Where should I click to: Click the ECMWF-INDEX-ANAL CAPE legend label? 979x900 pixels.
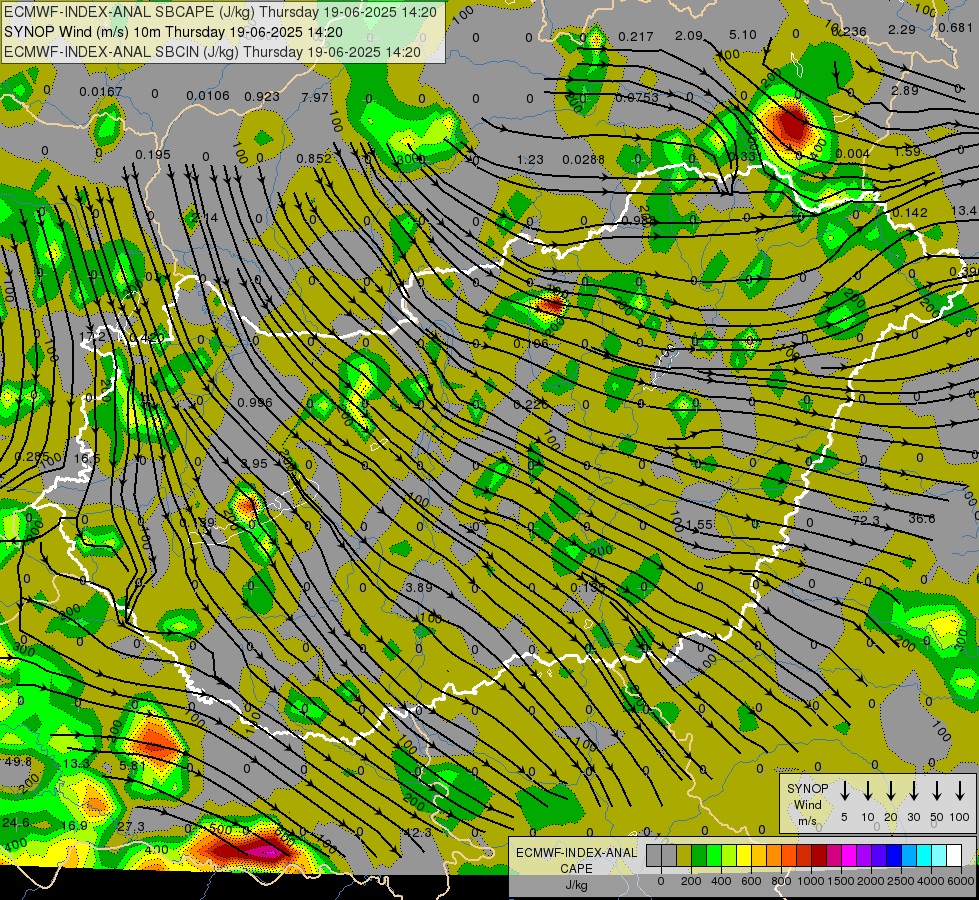point(576,861)
